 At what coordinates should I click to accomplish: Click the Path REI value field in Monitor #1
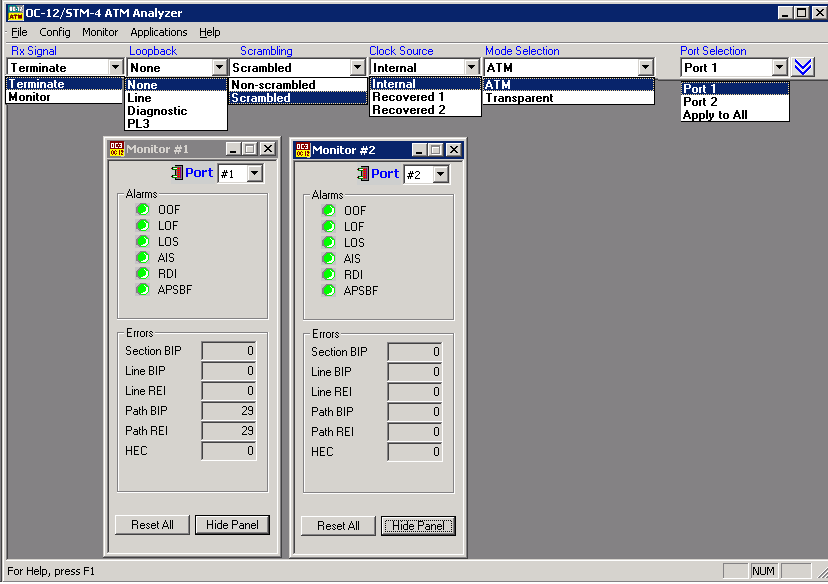pos(229,431)
